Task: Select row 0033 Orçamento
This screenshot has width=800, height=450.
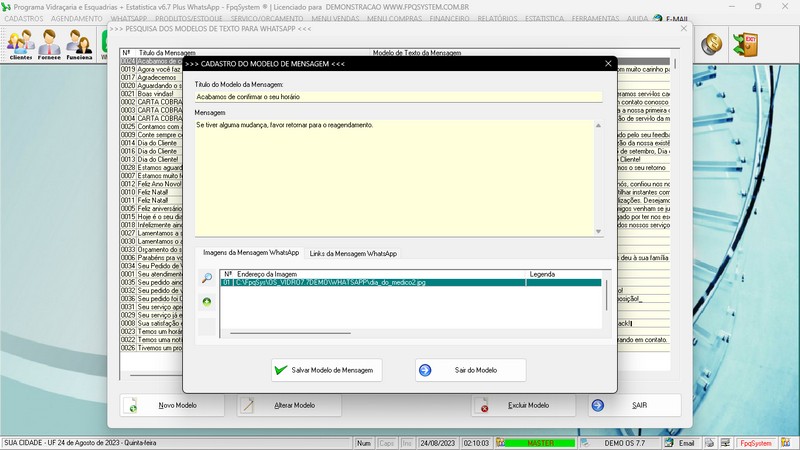Action: click(151, 249)
